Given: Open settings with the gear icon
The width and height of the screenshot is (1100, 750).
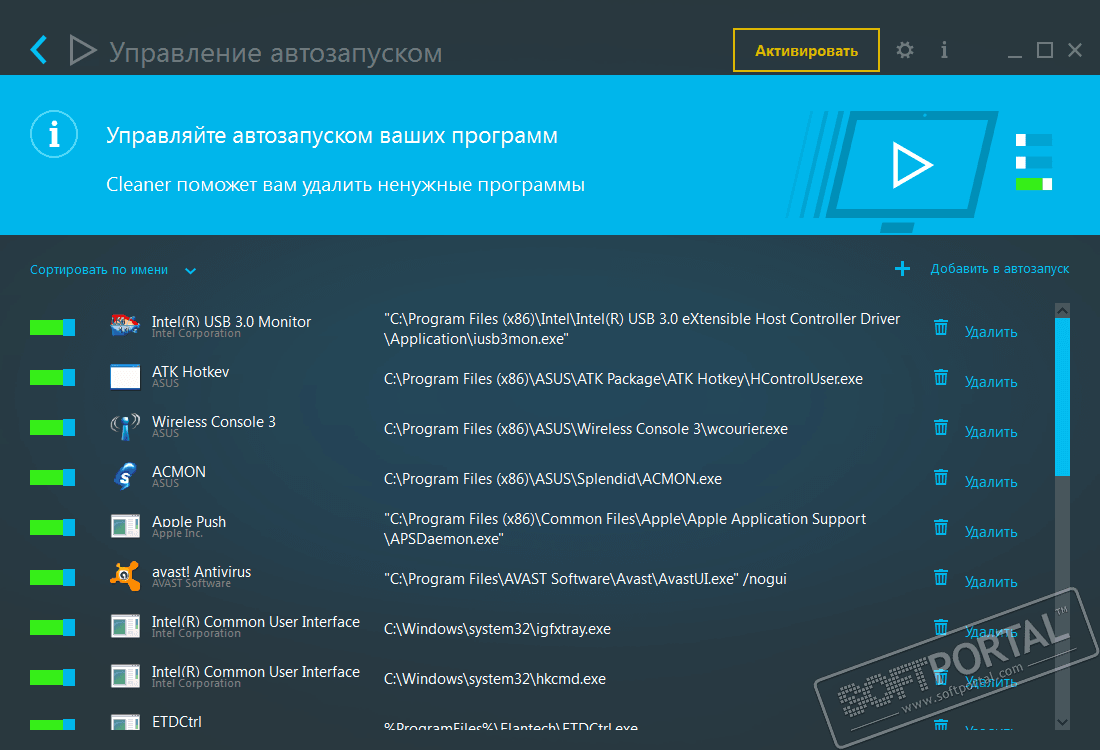Looking at the screenshot, I should (905, 50).
